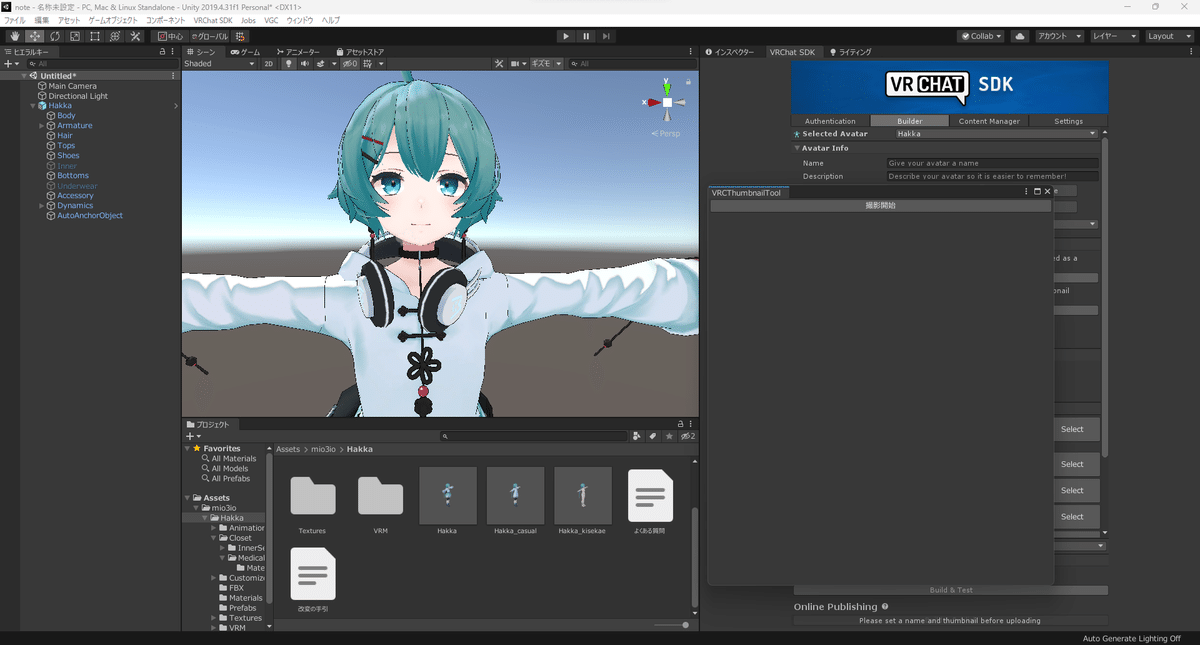Open the VGC menu
Image resolution: width=1200 pixels, height=645 pixels.
click(x=271, y=20)
